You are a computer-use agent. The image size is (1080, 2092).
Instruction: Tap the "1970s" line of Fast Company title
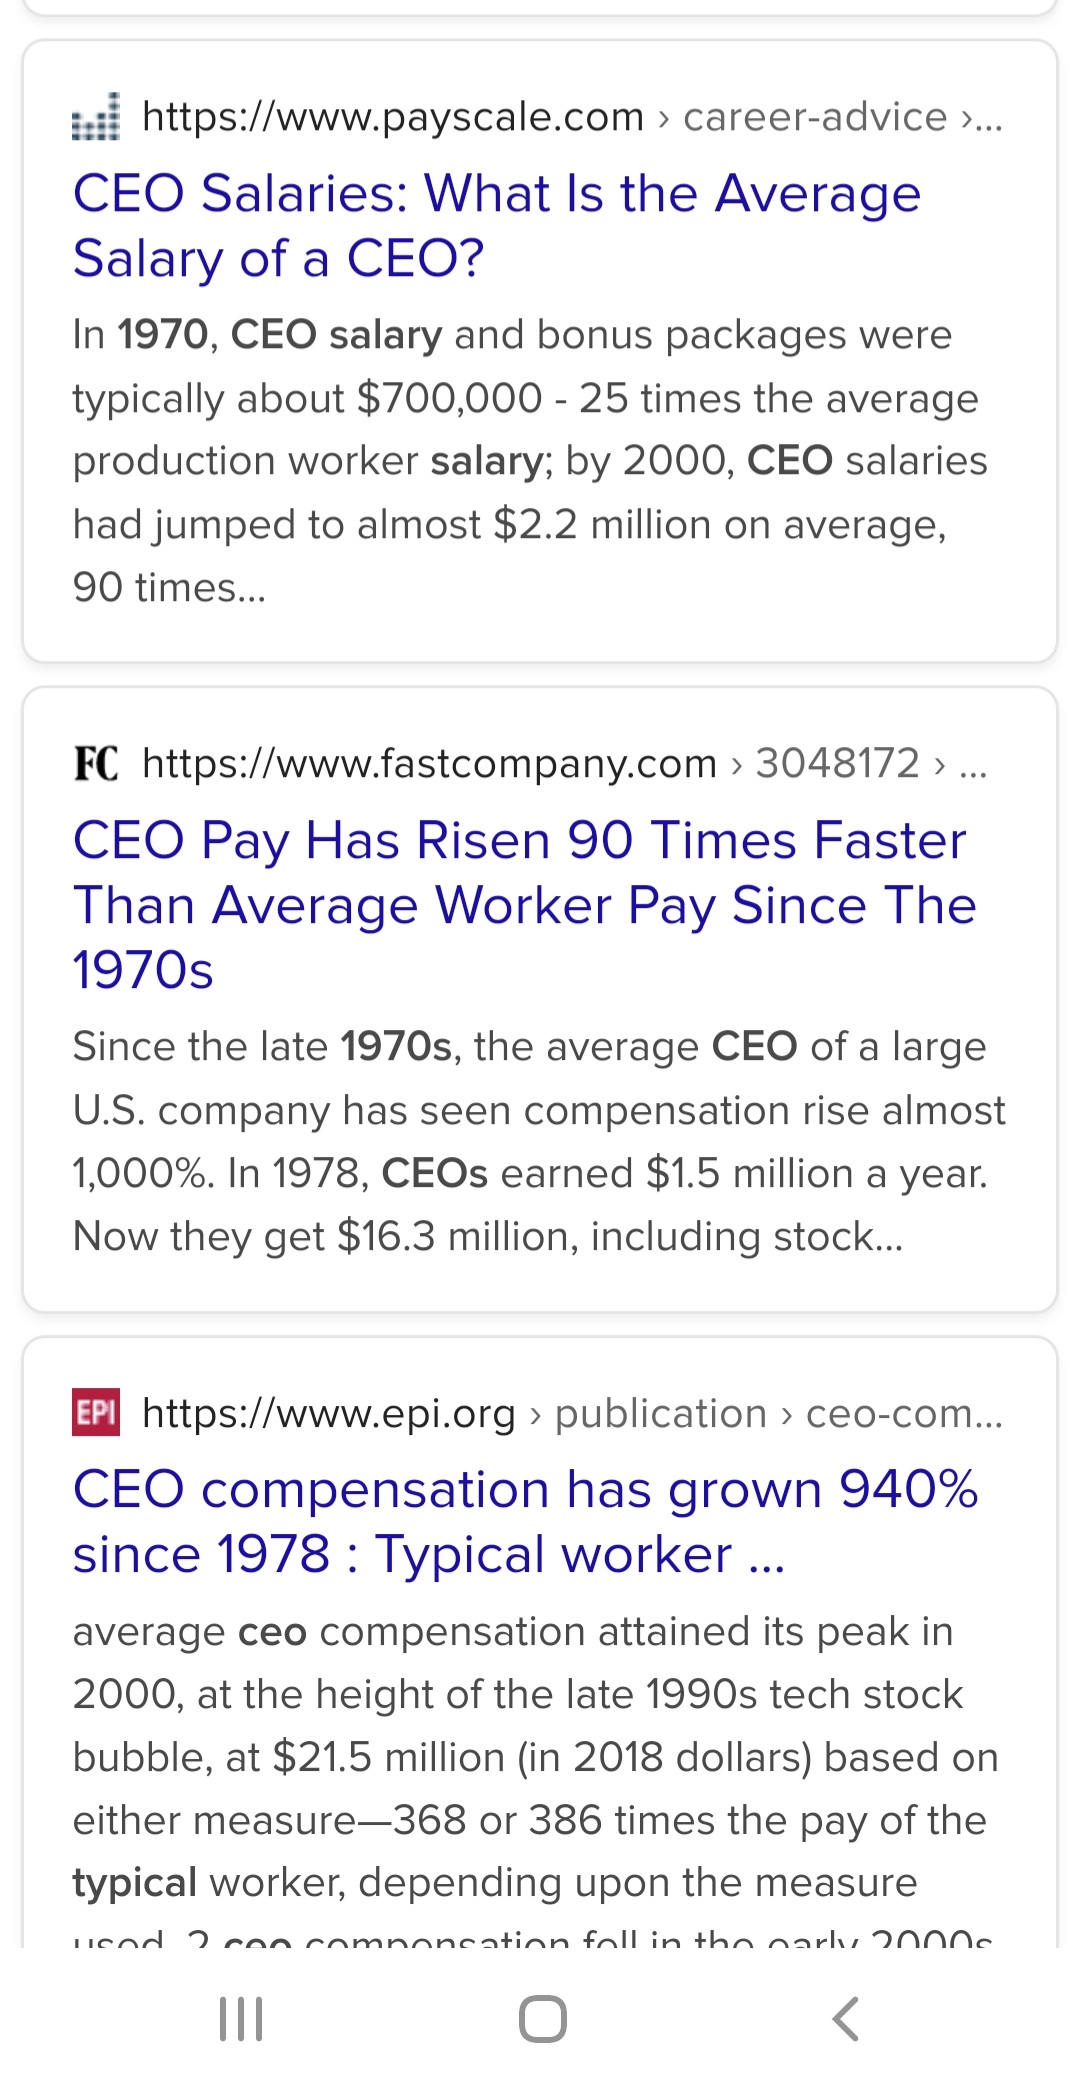coord(143,970)
